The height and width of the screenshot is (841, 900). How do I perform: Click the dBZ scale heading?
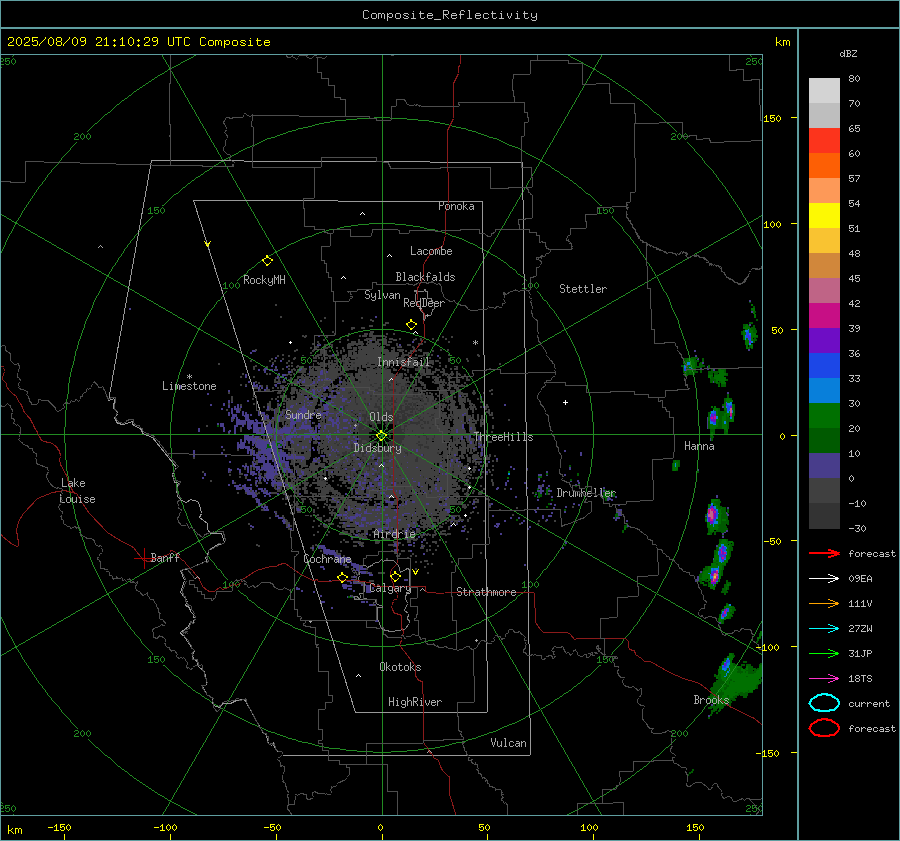(848, 53)
